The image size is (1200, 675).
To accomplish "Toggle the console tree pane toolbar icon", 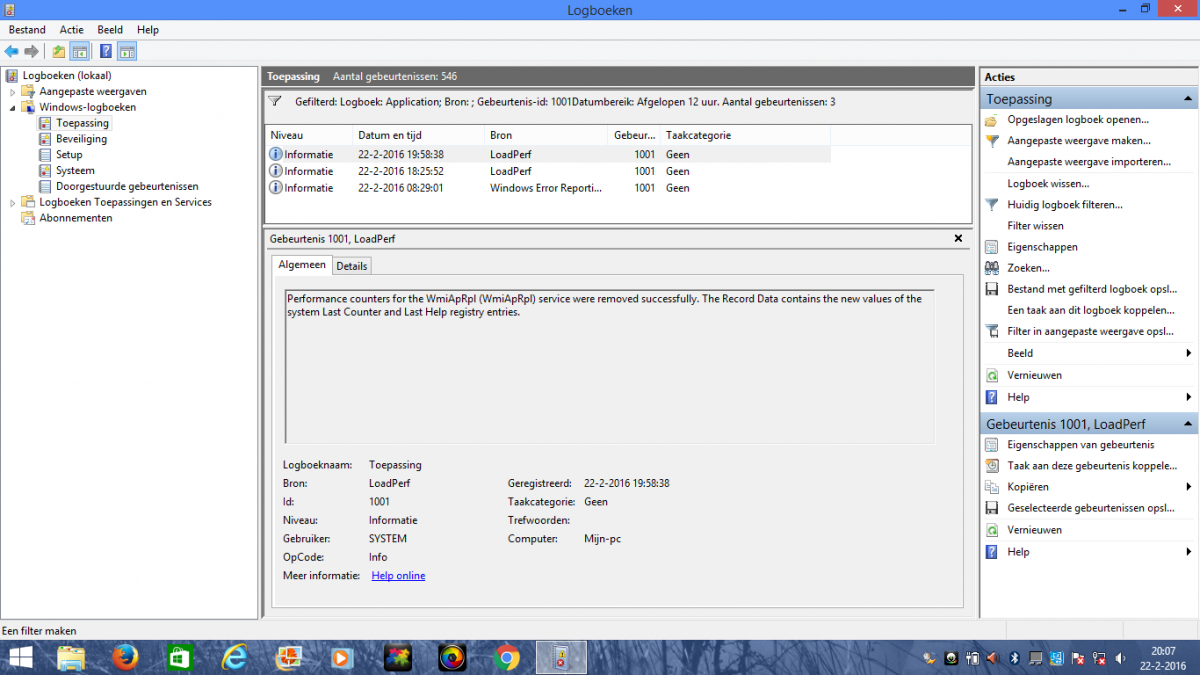I will (x=79, y=51).
